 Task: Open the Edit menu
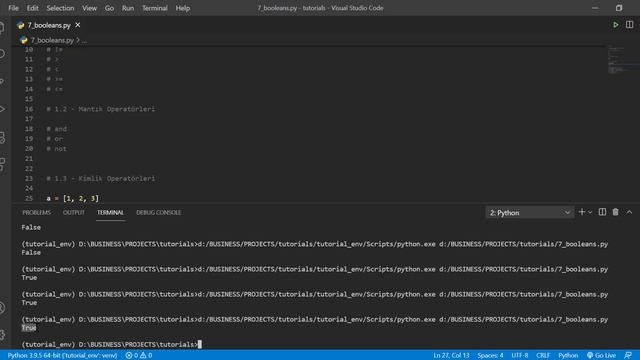point(32,8)
